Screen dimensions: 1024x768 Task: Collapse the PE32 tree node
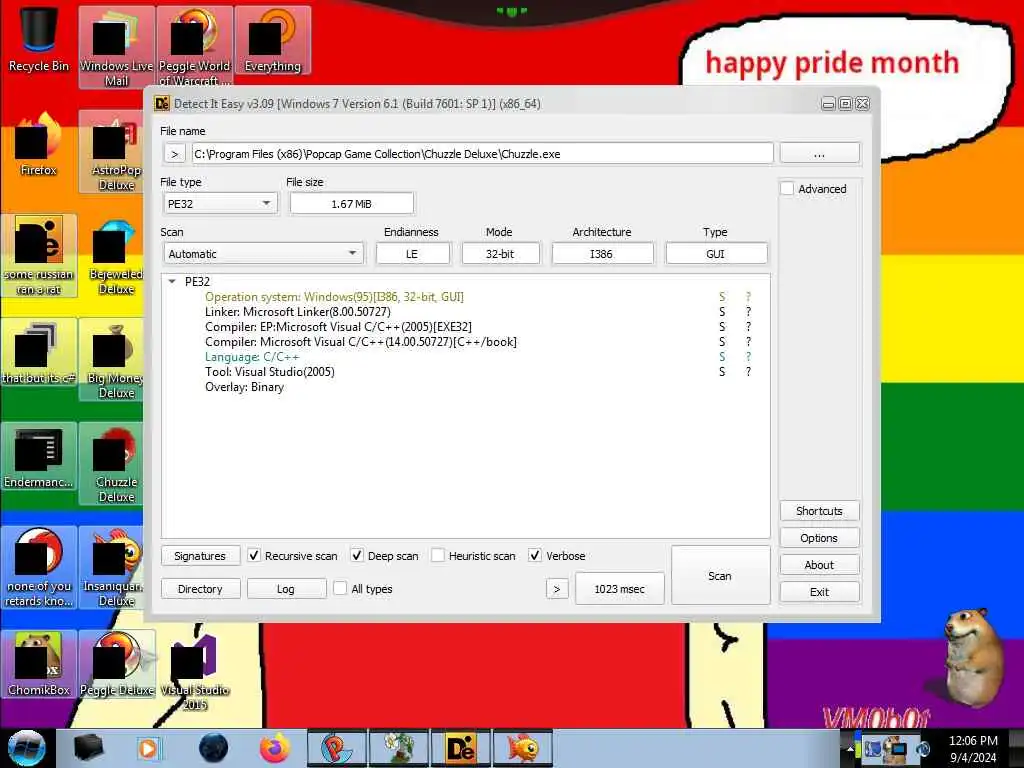(x=172, y=281)
